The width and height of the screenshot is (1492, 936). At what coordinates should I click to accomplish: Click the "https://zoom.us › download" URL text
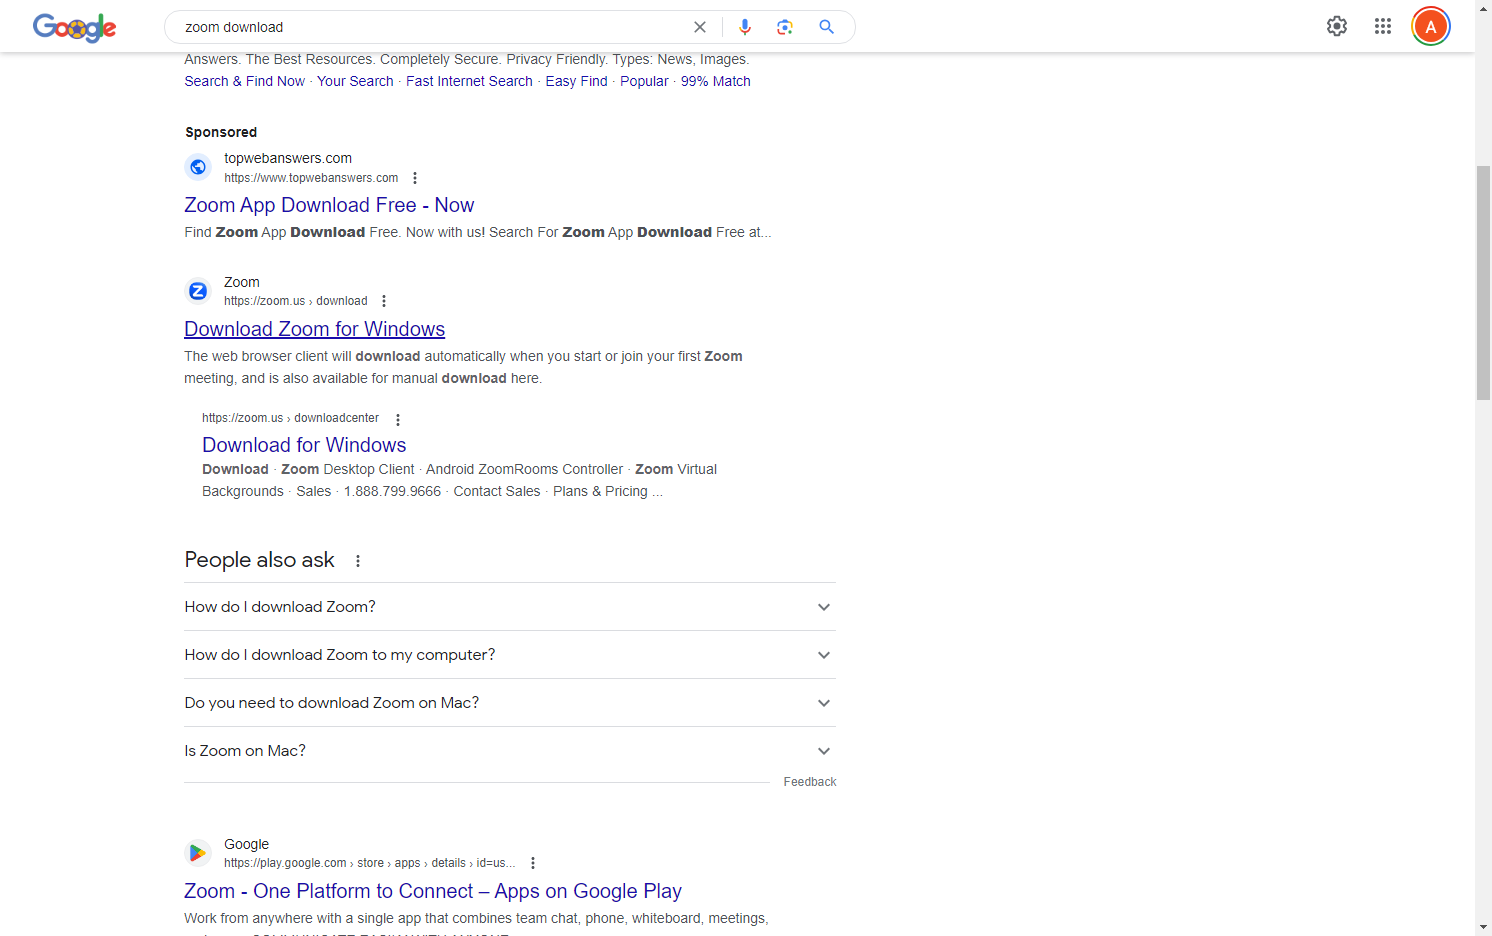pyautogui.click(x=296, y=301)
